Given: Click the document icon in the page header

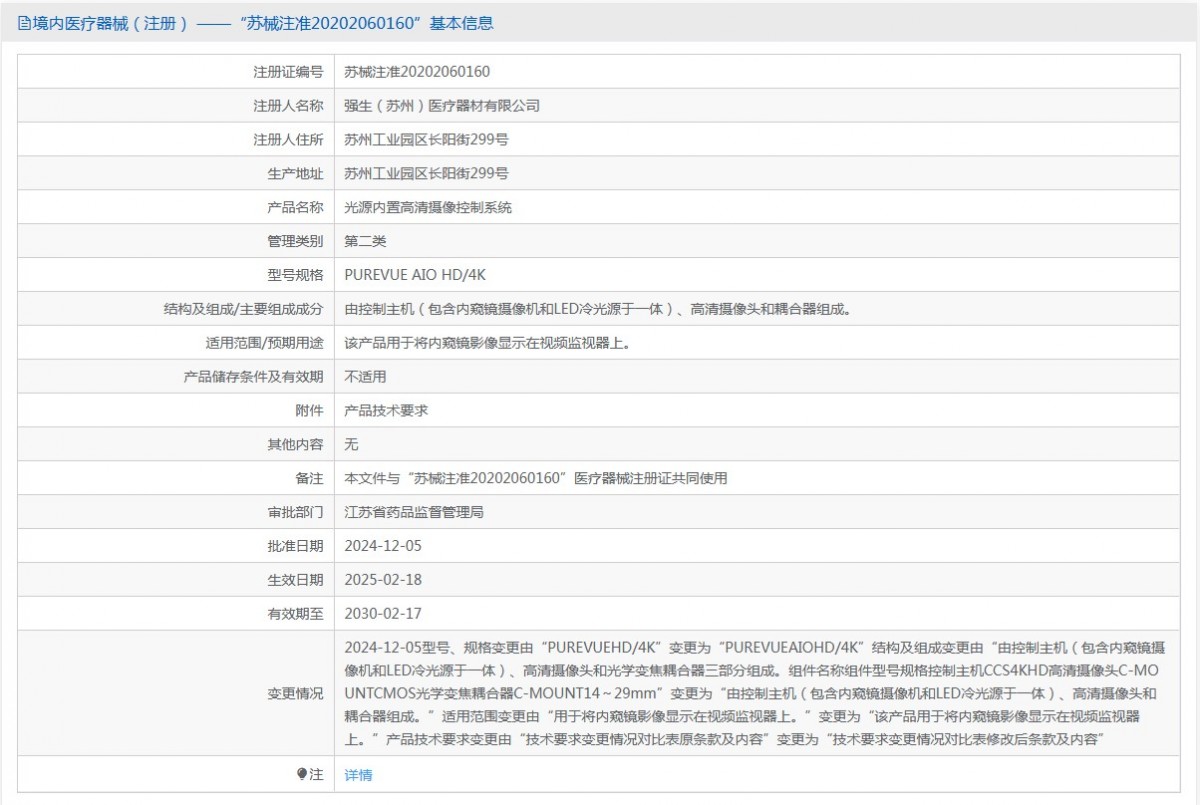Looking at the screenshot, I should [24, 23].
